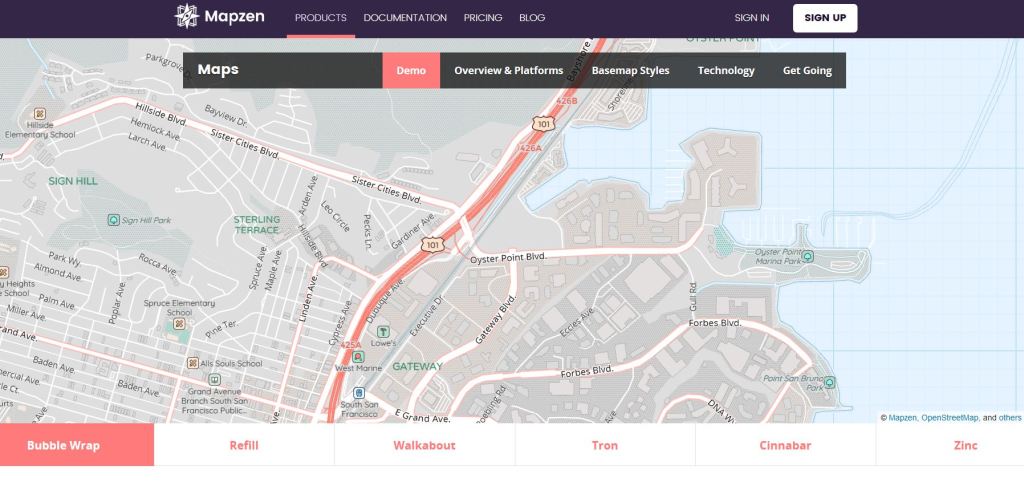Click the Hillside Blvd. street label near the top of the map
1024x498 pixels.
[x=161, y=114]
